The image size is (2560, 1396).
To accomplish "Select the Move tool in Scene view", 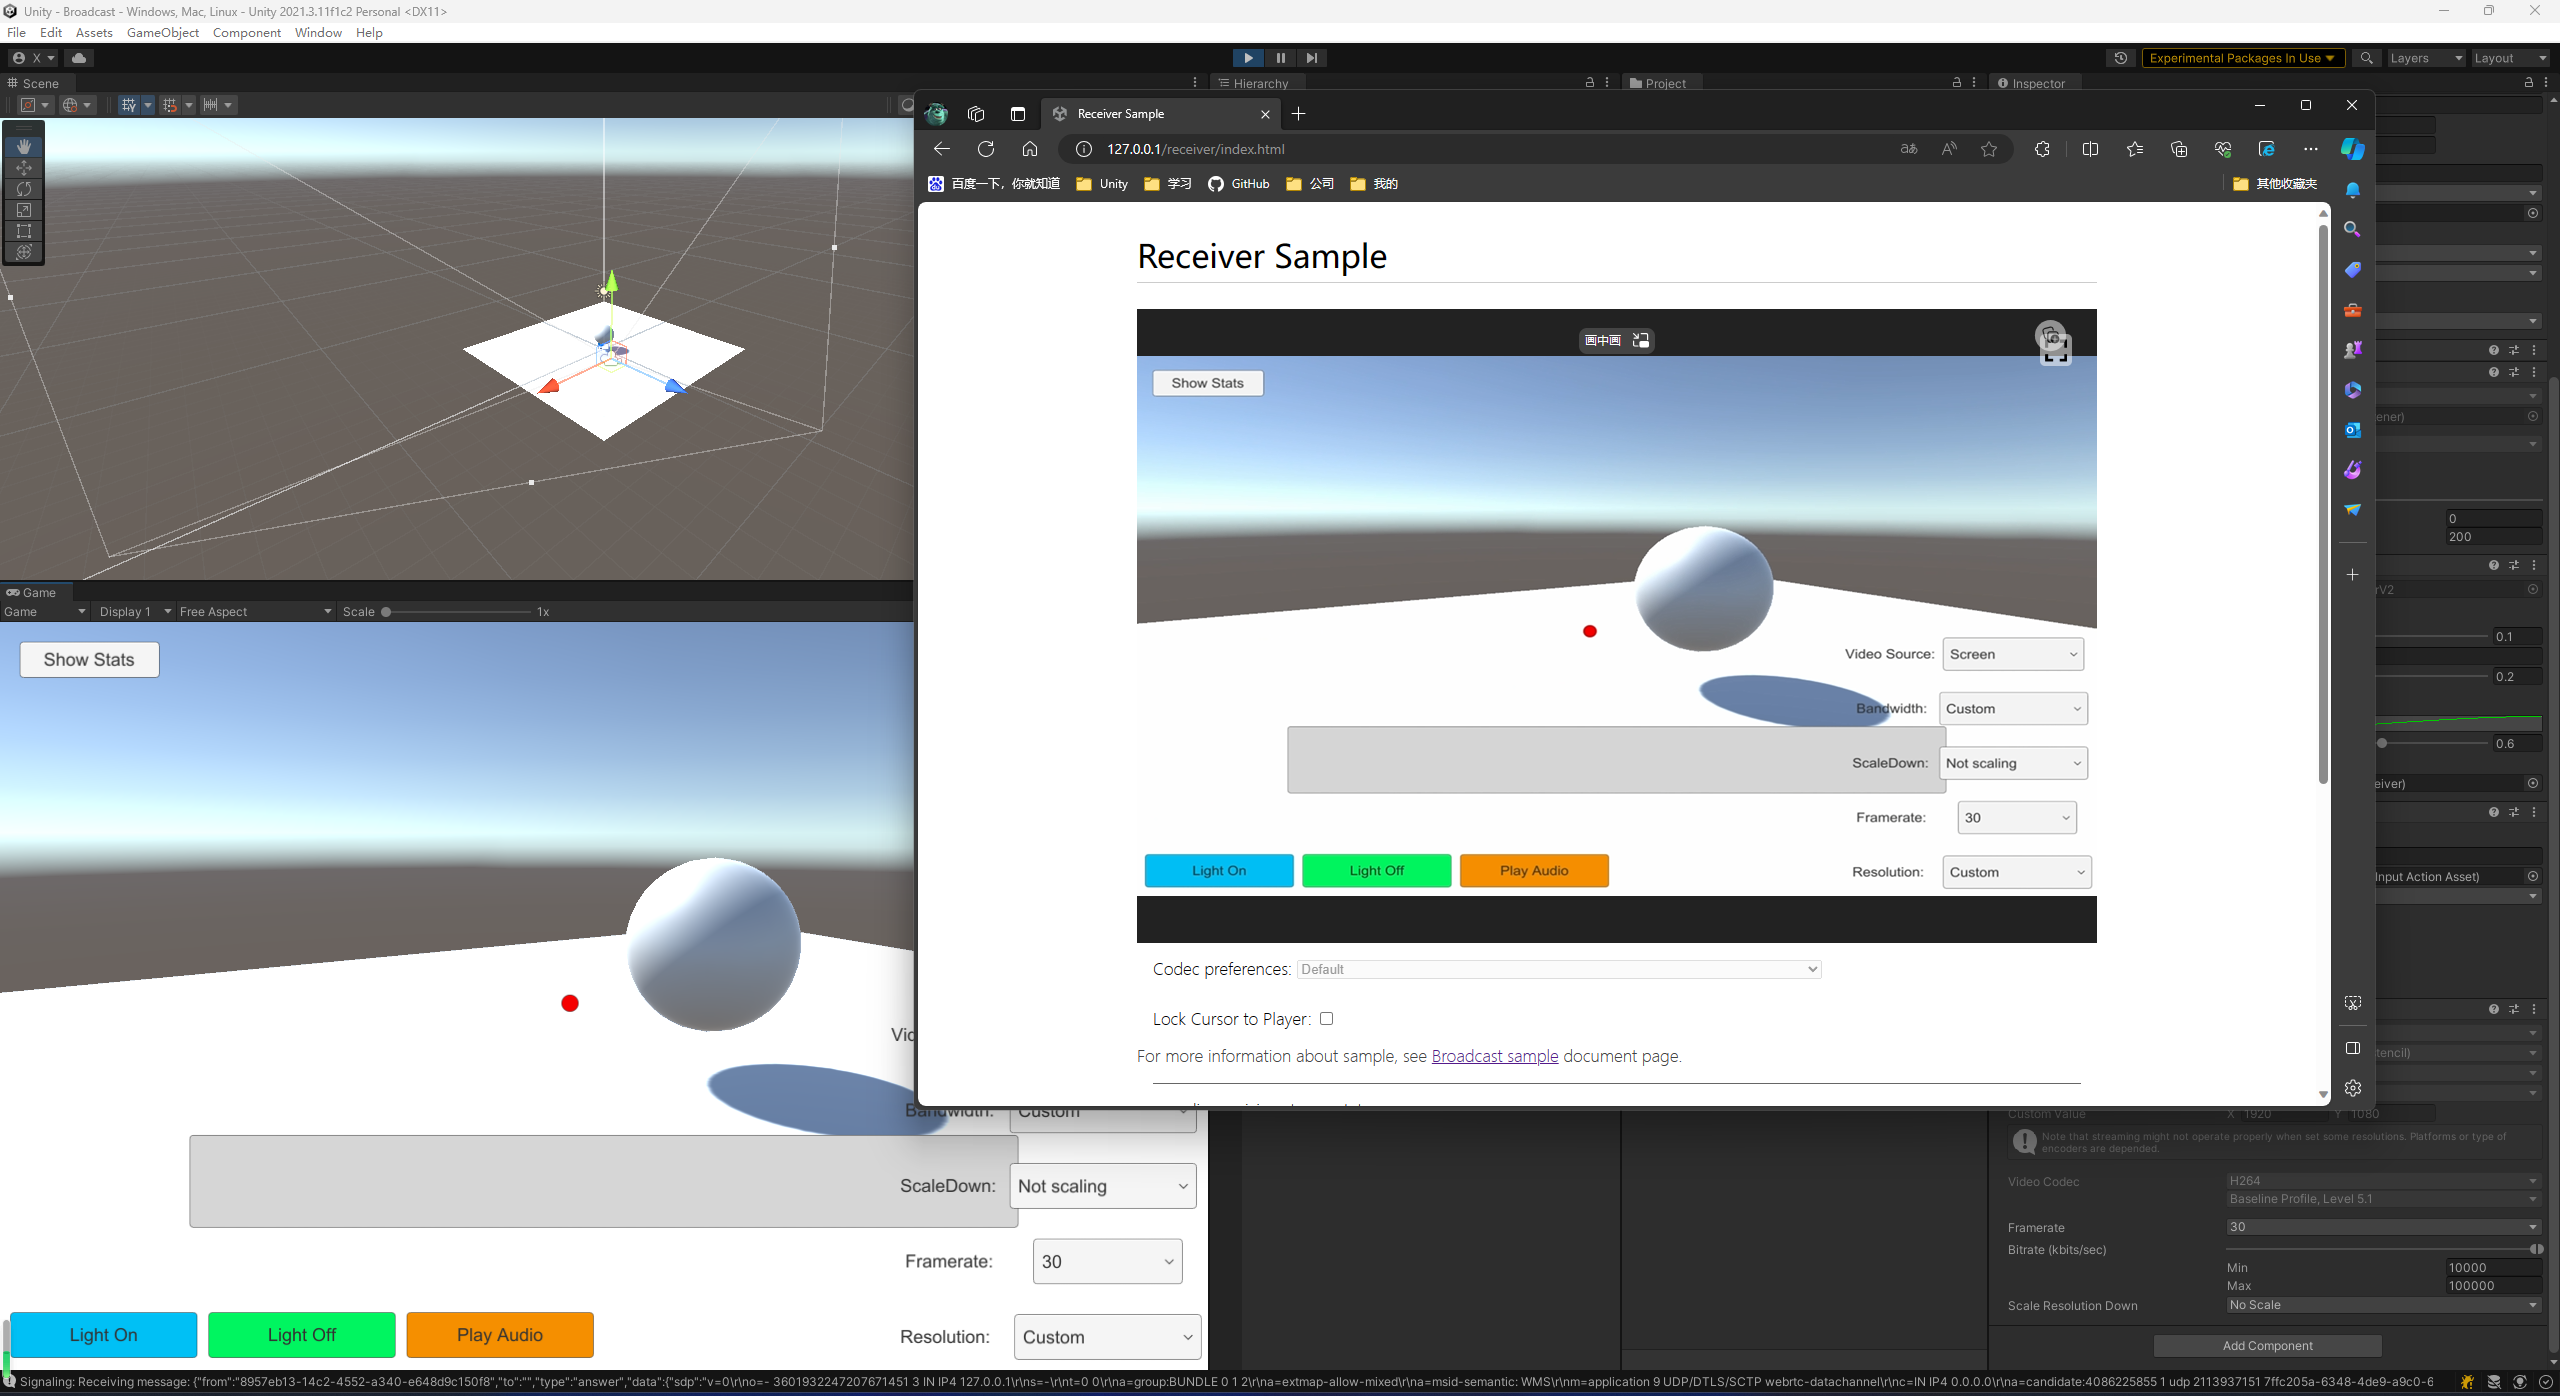I will 24,167.
